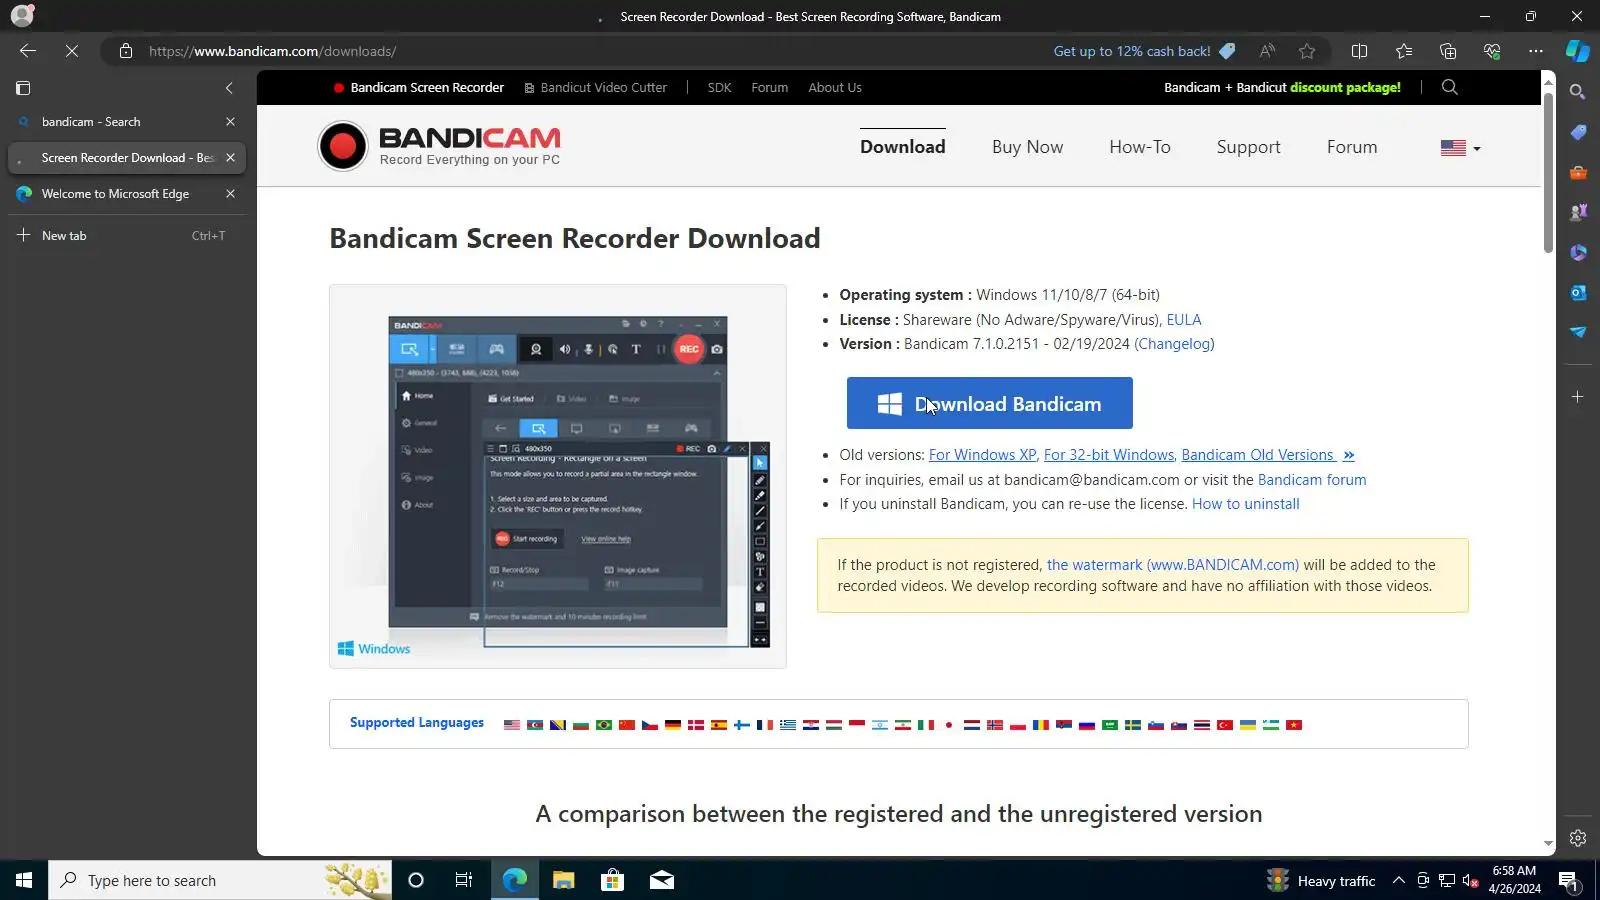
Task: View site information lock icon
Action: point(126,51)
